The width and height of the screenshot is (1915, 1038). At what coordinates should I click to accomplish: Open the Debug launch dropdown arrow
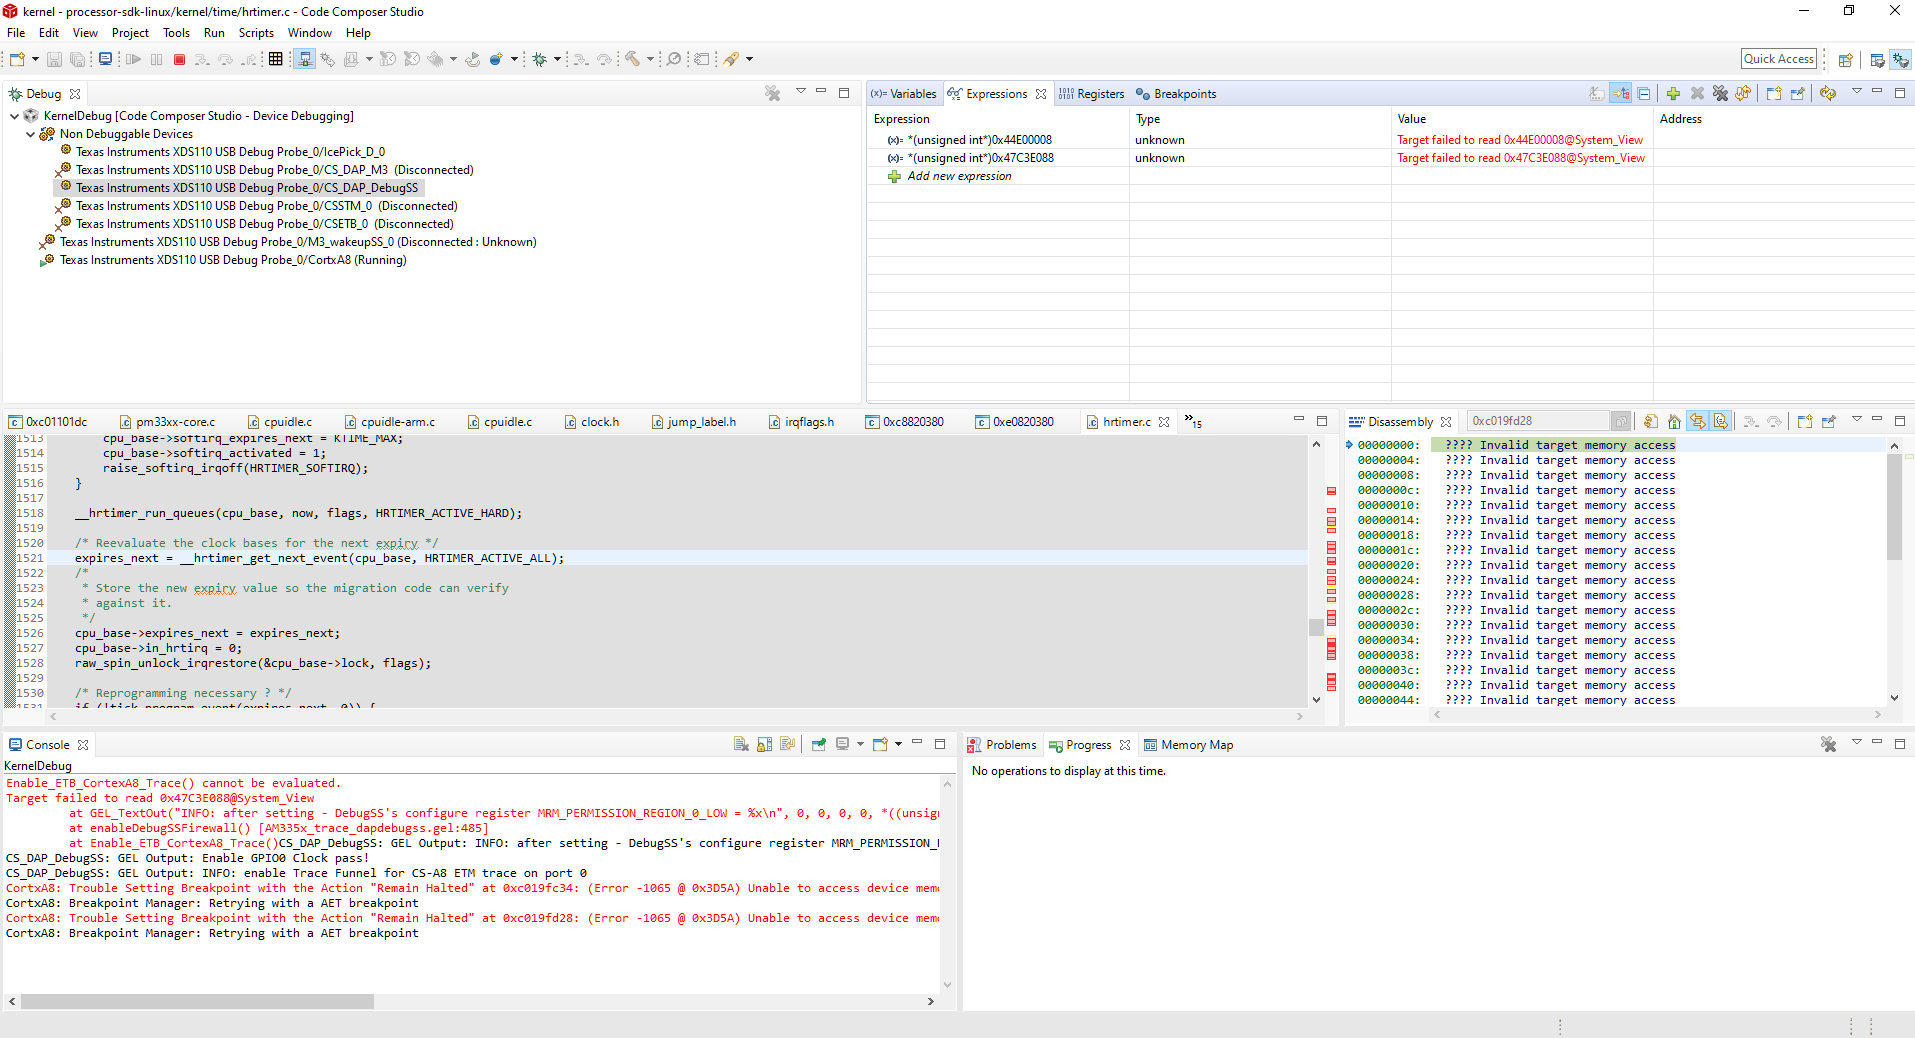tap(557, 60)
